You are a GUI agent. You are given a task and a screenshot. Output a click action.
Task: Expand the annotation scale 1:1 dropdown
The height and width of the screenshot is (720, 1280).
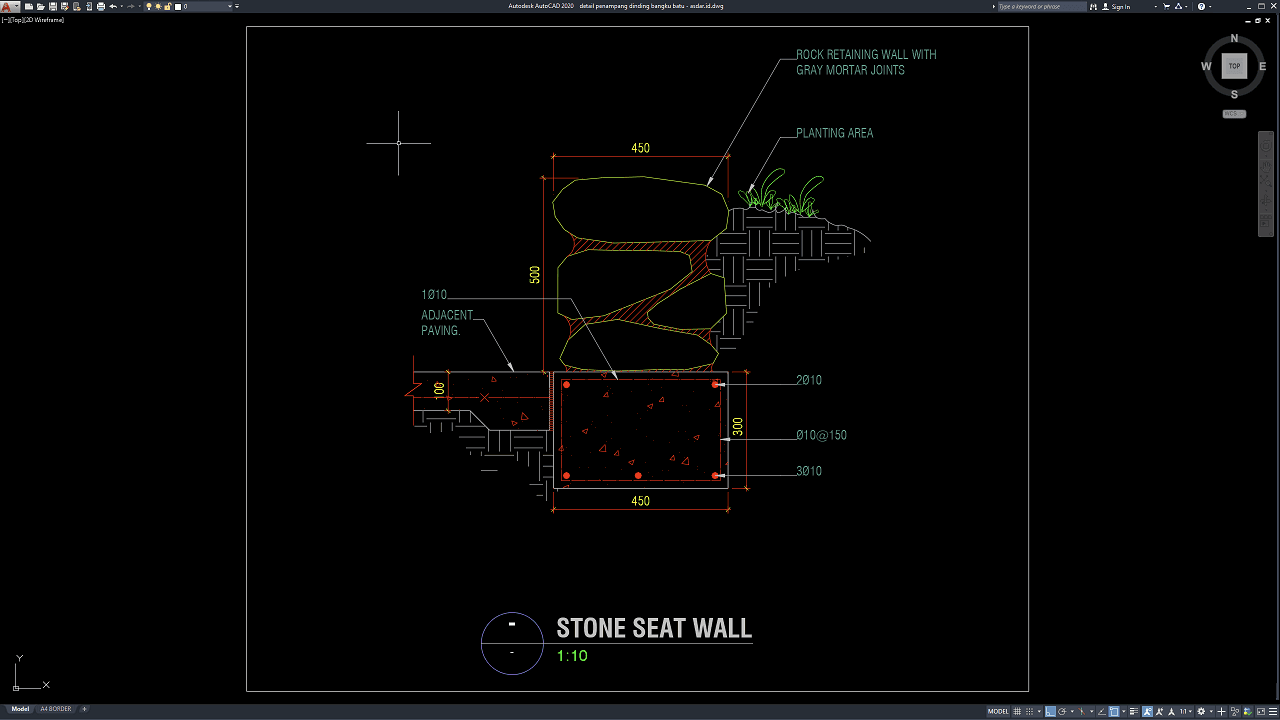(1186, 711)
